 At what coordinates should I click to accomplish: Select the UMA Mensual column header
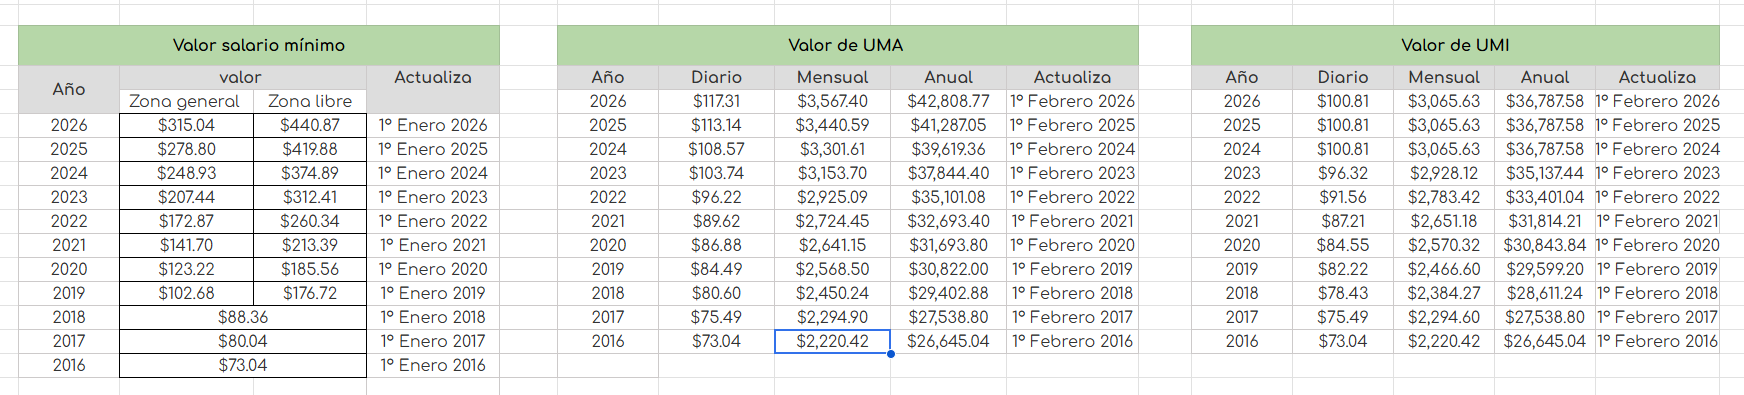click(x=832, y=77)
